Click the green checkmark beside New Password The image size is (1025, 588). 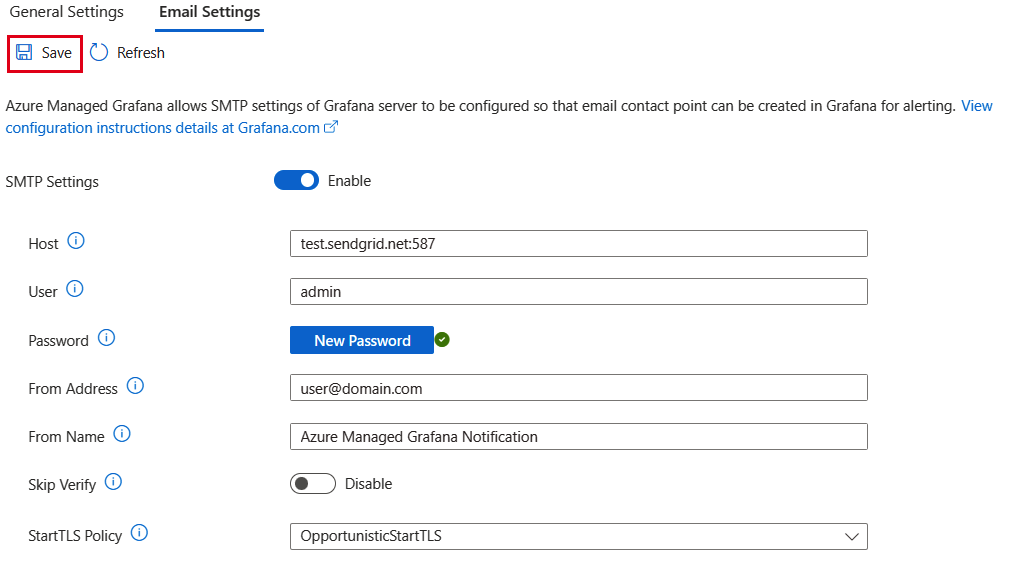(x=442, y=339)
